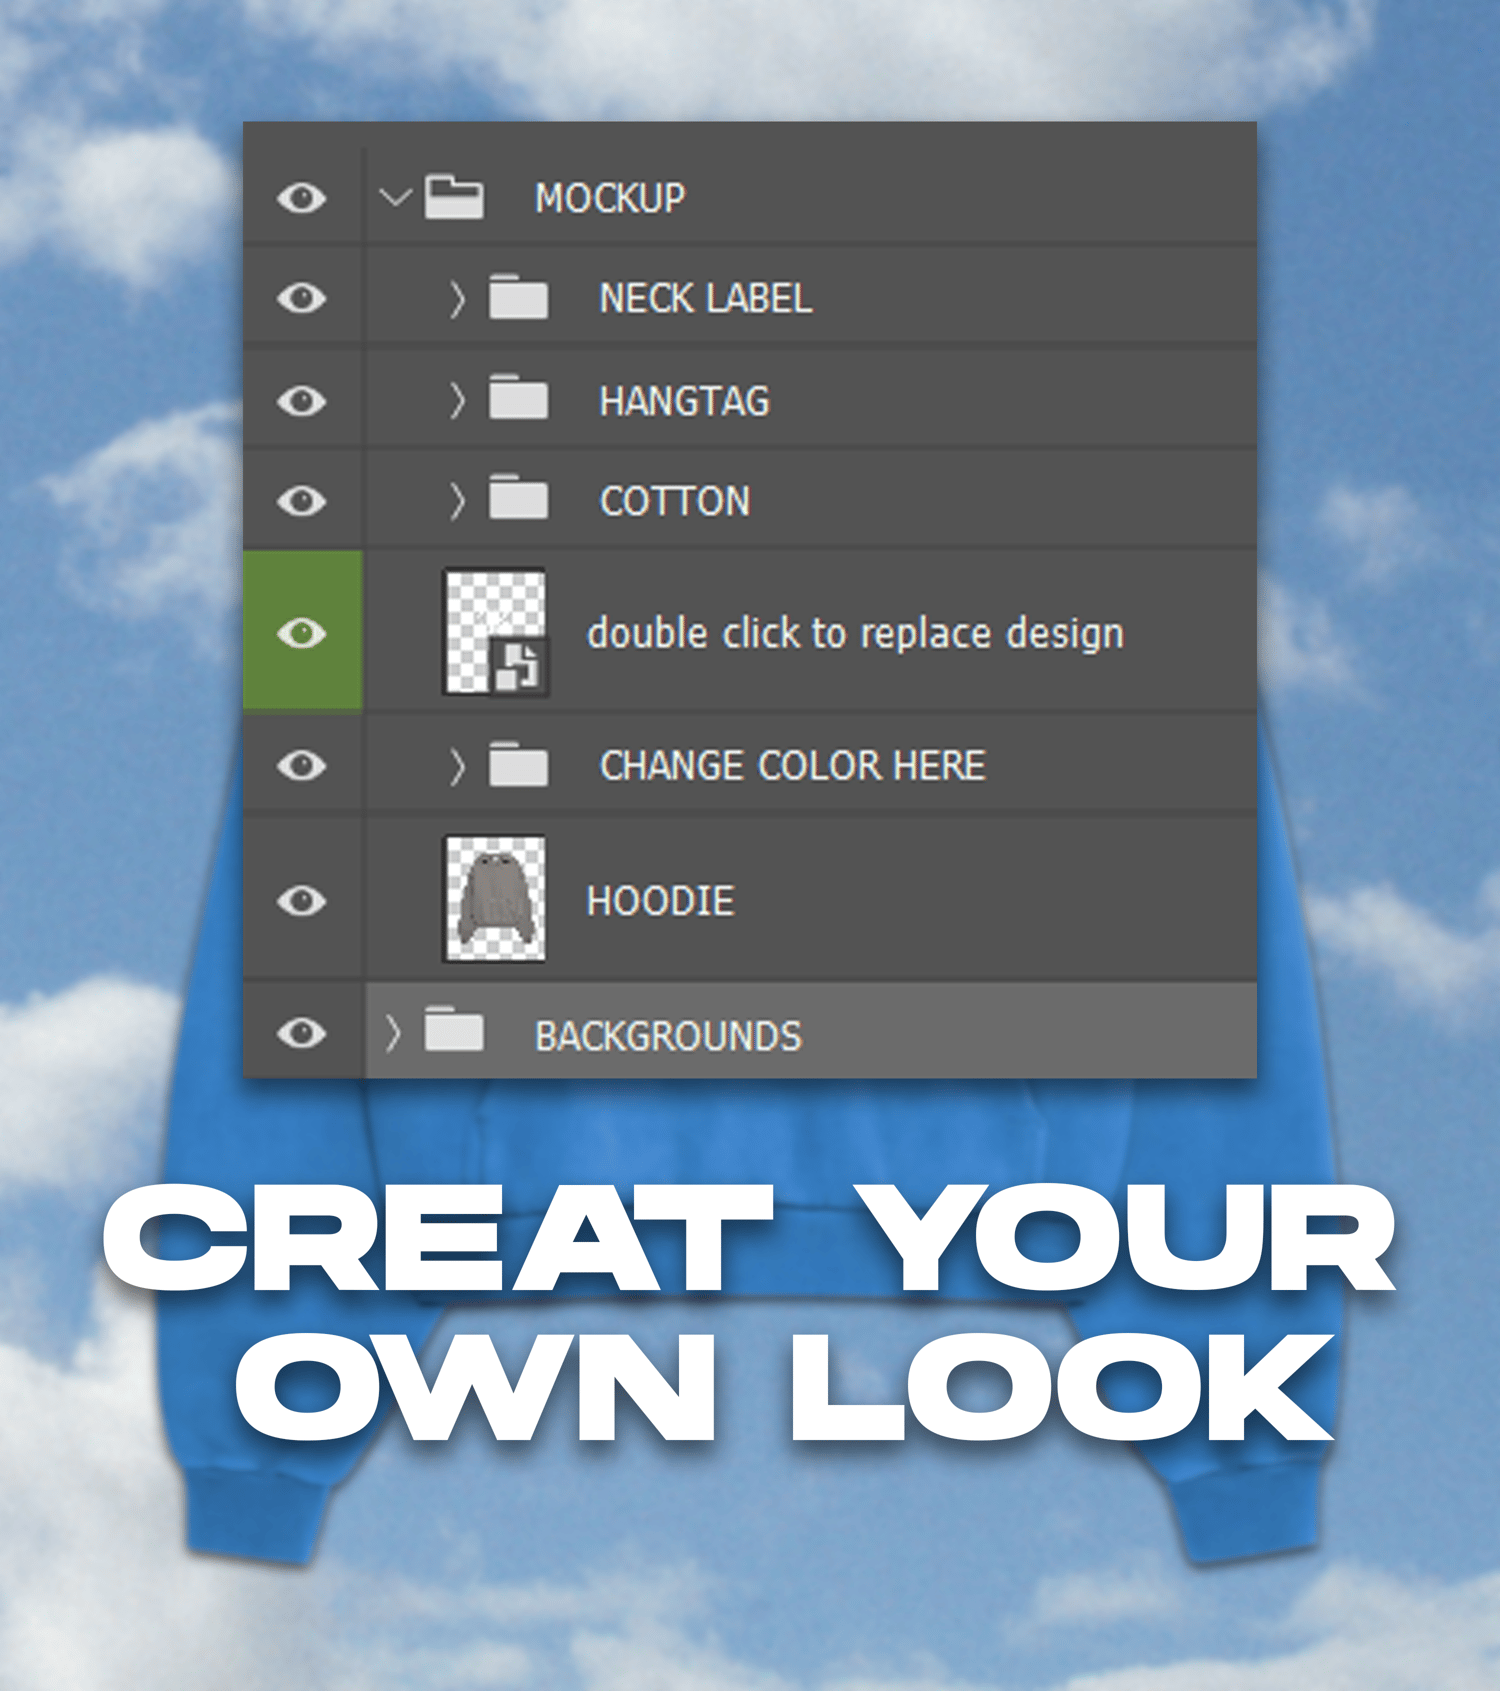Screen dimensions: 1500x1691
Task: Select the COTTON group name
Action: pos(674,501)
